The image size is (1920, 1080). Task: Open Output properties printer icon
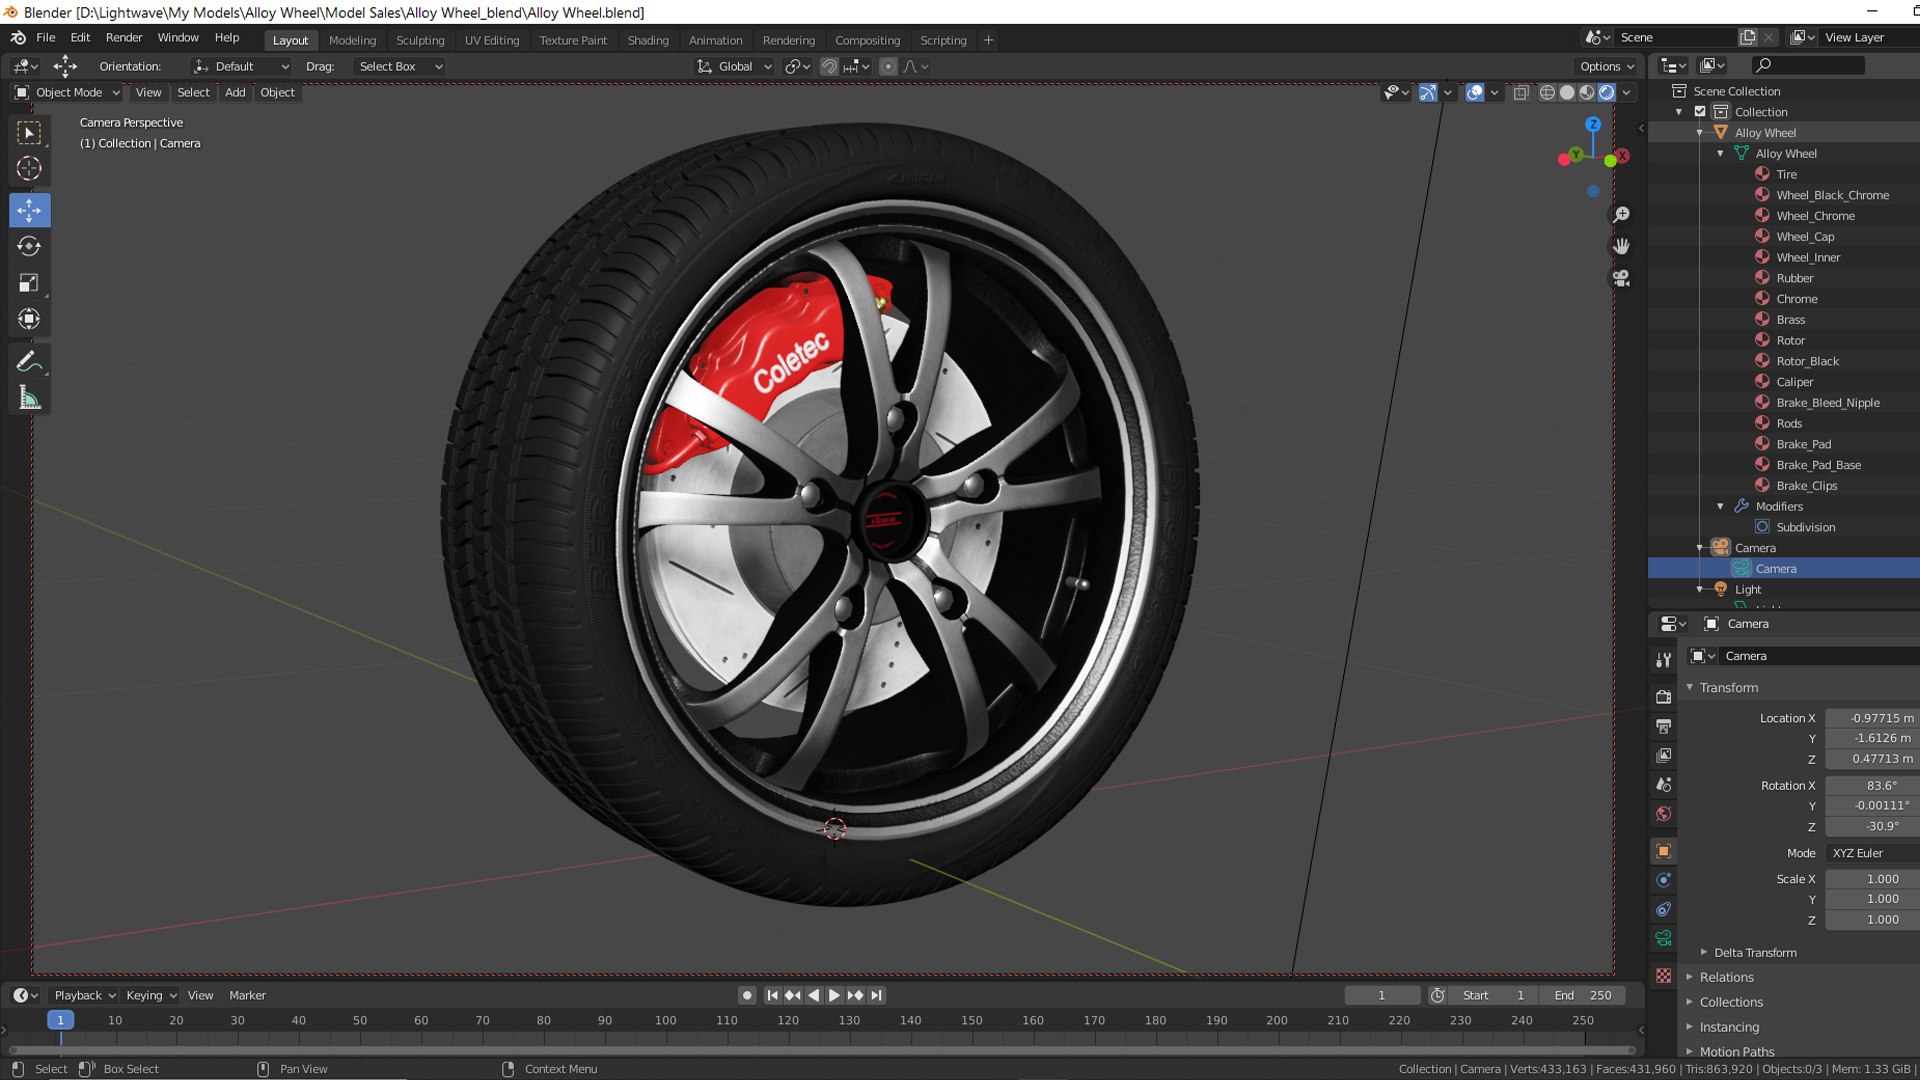pyautogui.click(x=1663, y=726)
